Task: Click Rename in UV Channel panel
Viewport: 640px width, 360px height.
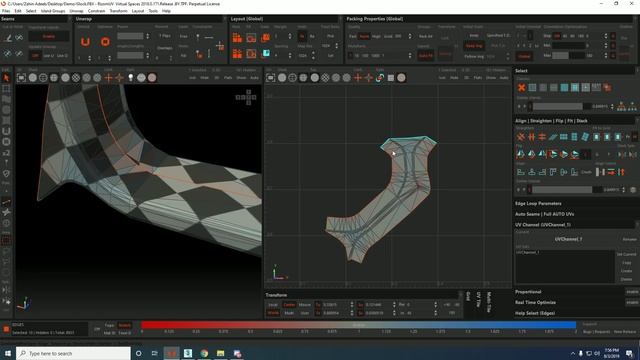Action: tap(629, 240)
